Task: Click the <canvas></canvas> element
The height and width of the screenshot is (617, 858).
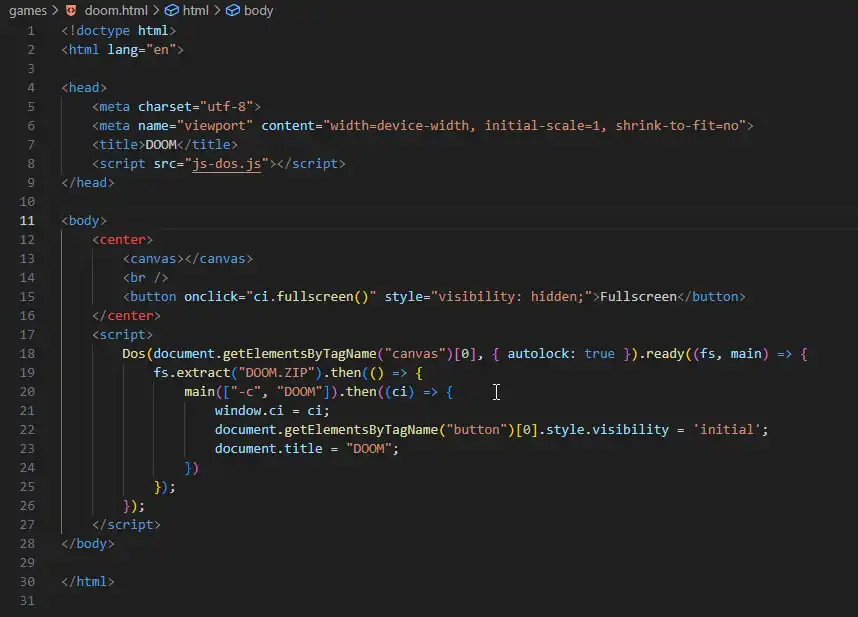Action: [x=188, y=259]
